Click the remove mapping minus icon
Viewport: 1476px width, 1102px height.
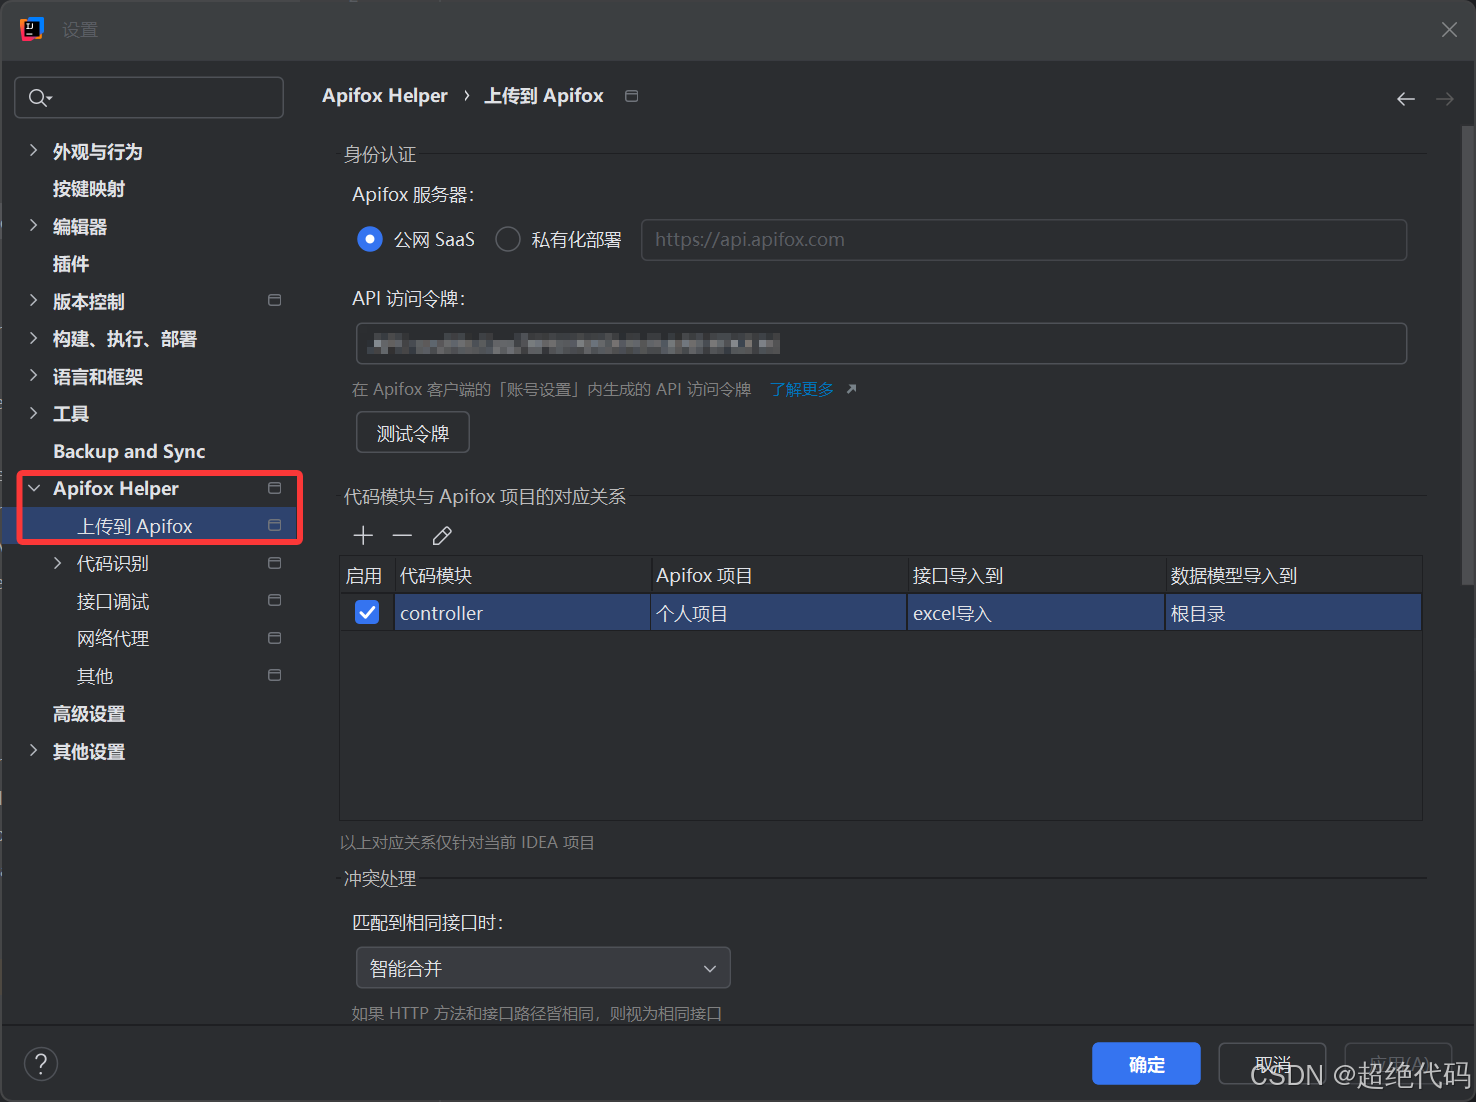pos(402,536)
